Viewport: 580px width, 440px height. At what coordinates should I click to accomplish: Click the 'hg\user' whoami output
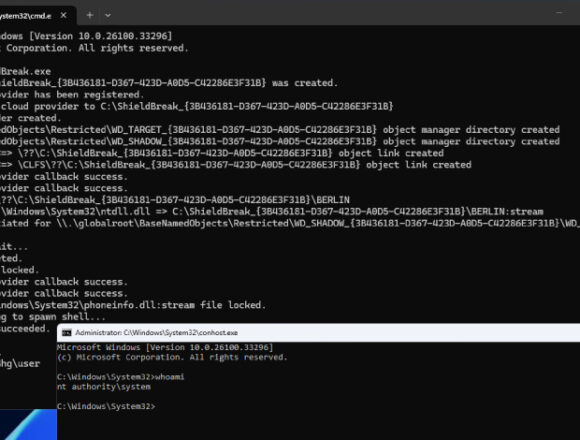point(20,363)
